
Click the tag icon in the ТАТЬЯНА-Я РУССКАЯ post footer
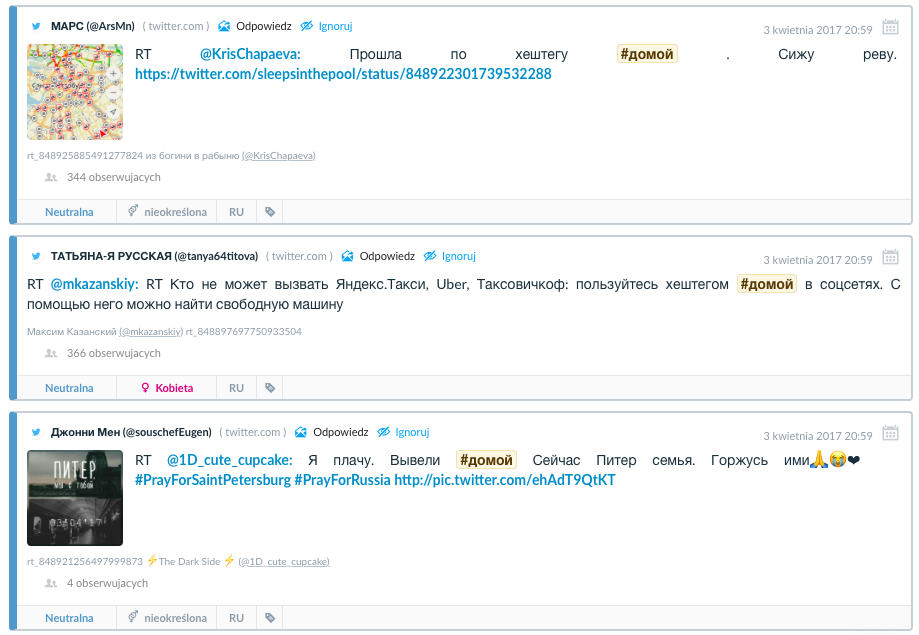click(x=269, y=388)
